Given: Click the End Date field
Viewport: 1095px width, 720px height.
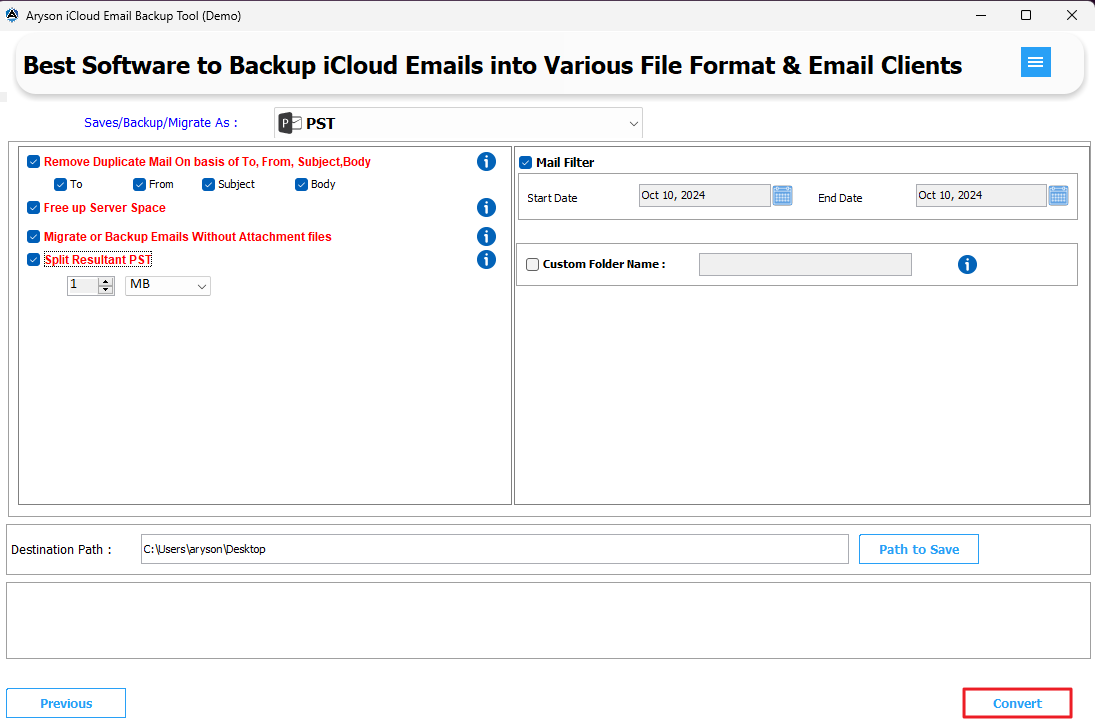Looking at the screenshot, I should coord(981,196).
